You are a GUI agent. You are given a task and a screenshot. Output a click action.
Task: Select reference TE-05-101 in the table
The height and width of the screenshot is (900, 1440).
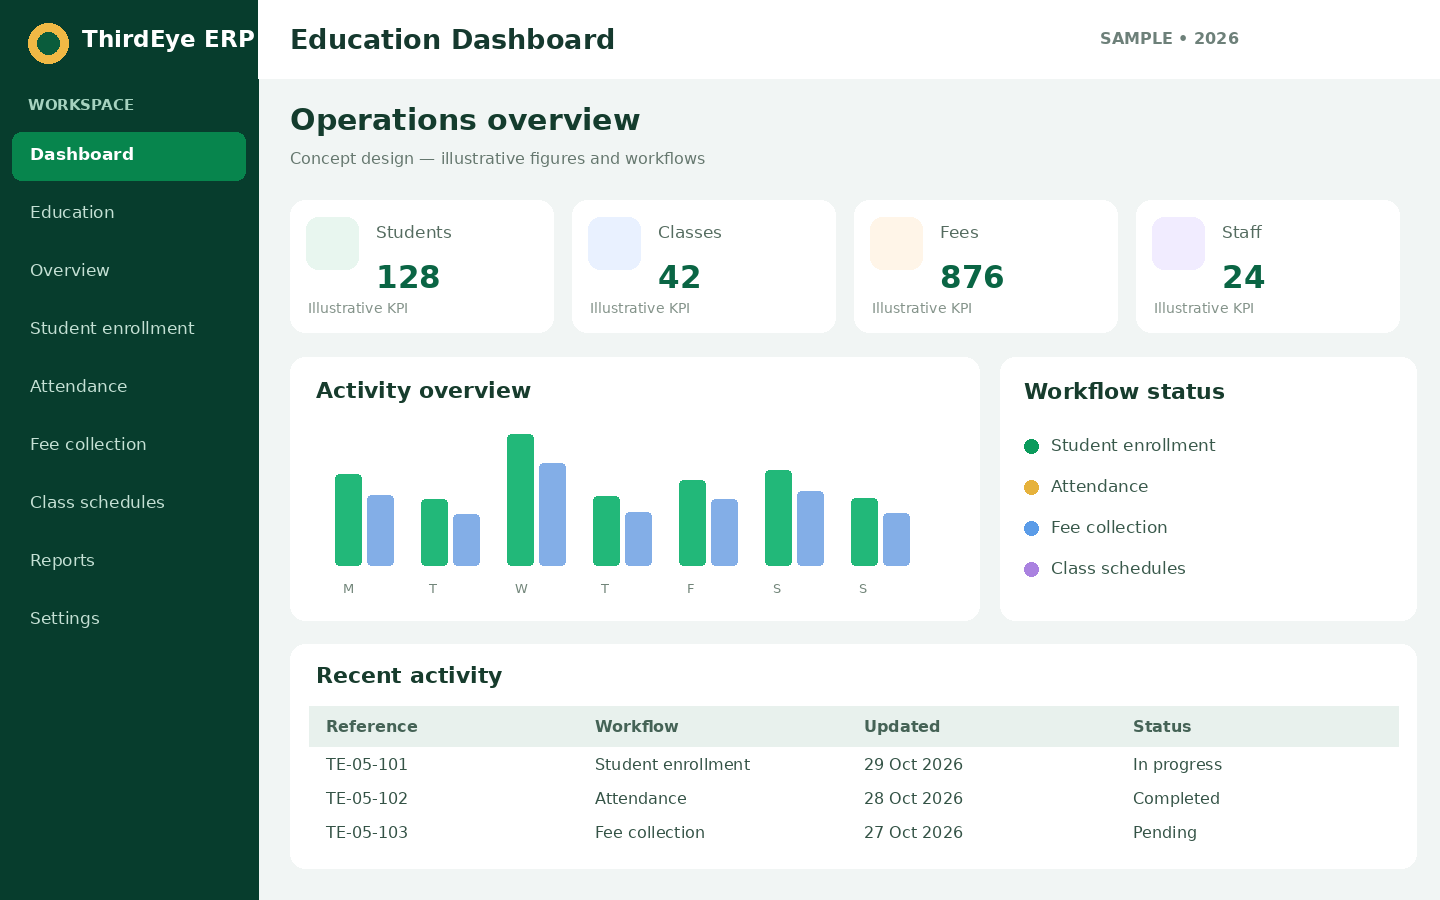367,765
